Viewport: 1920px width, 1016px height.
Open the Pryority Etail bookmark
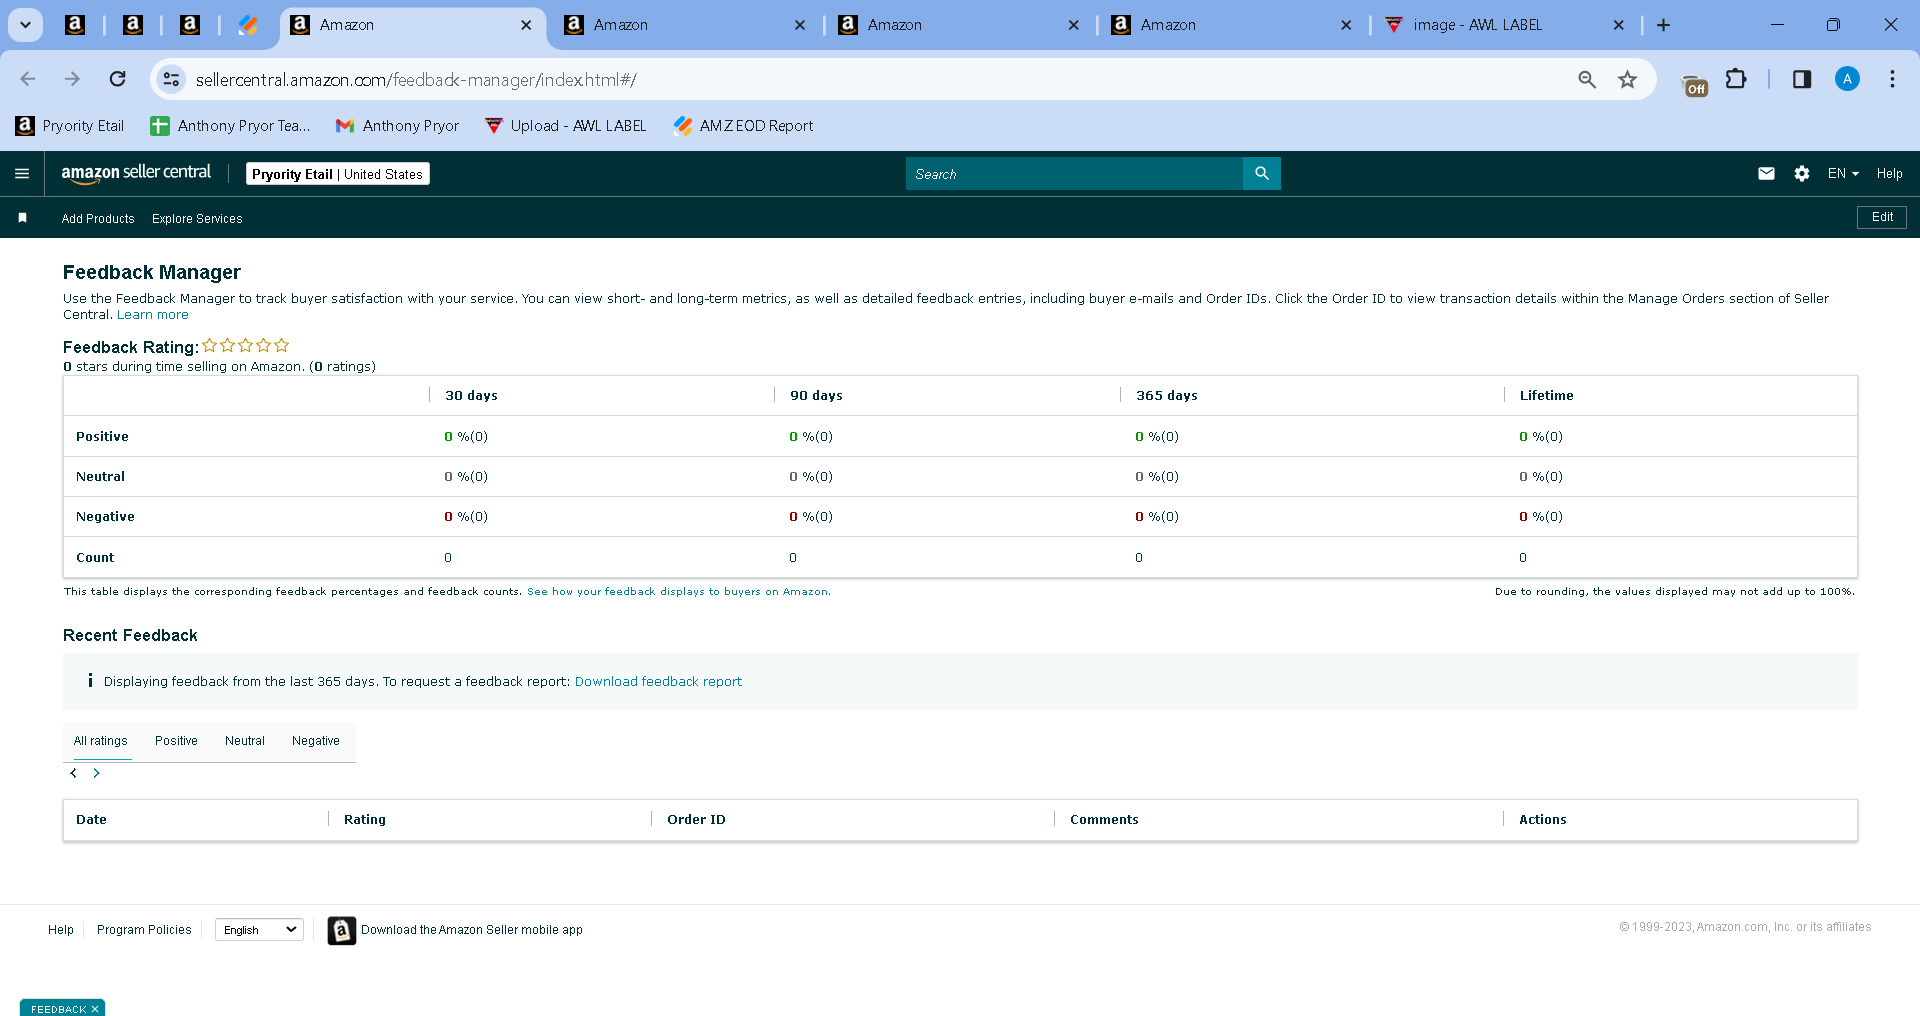pos(70,126)
